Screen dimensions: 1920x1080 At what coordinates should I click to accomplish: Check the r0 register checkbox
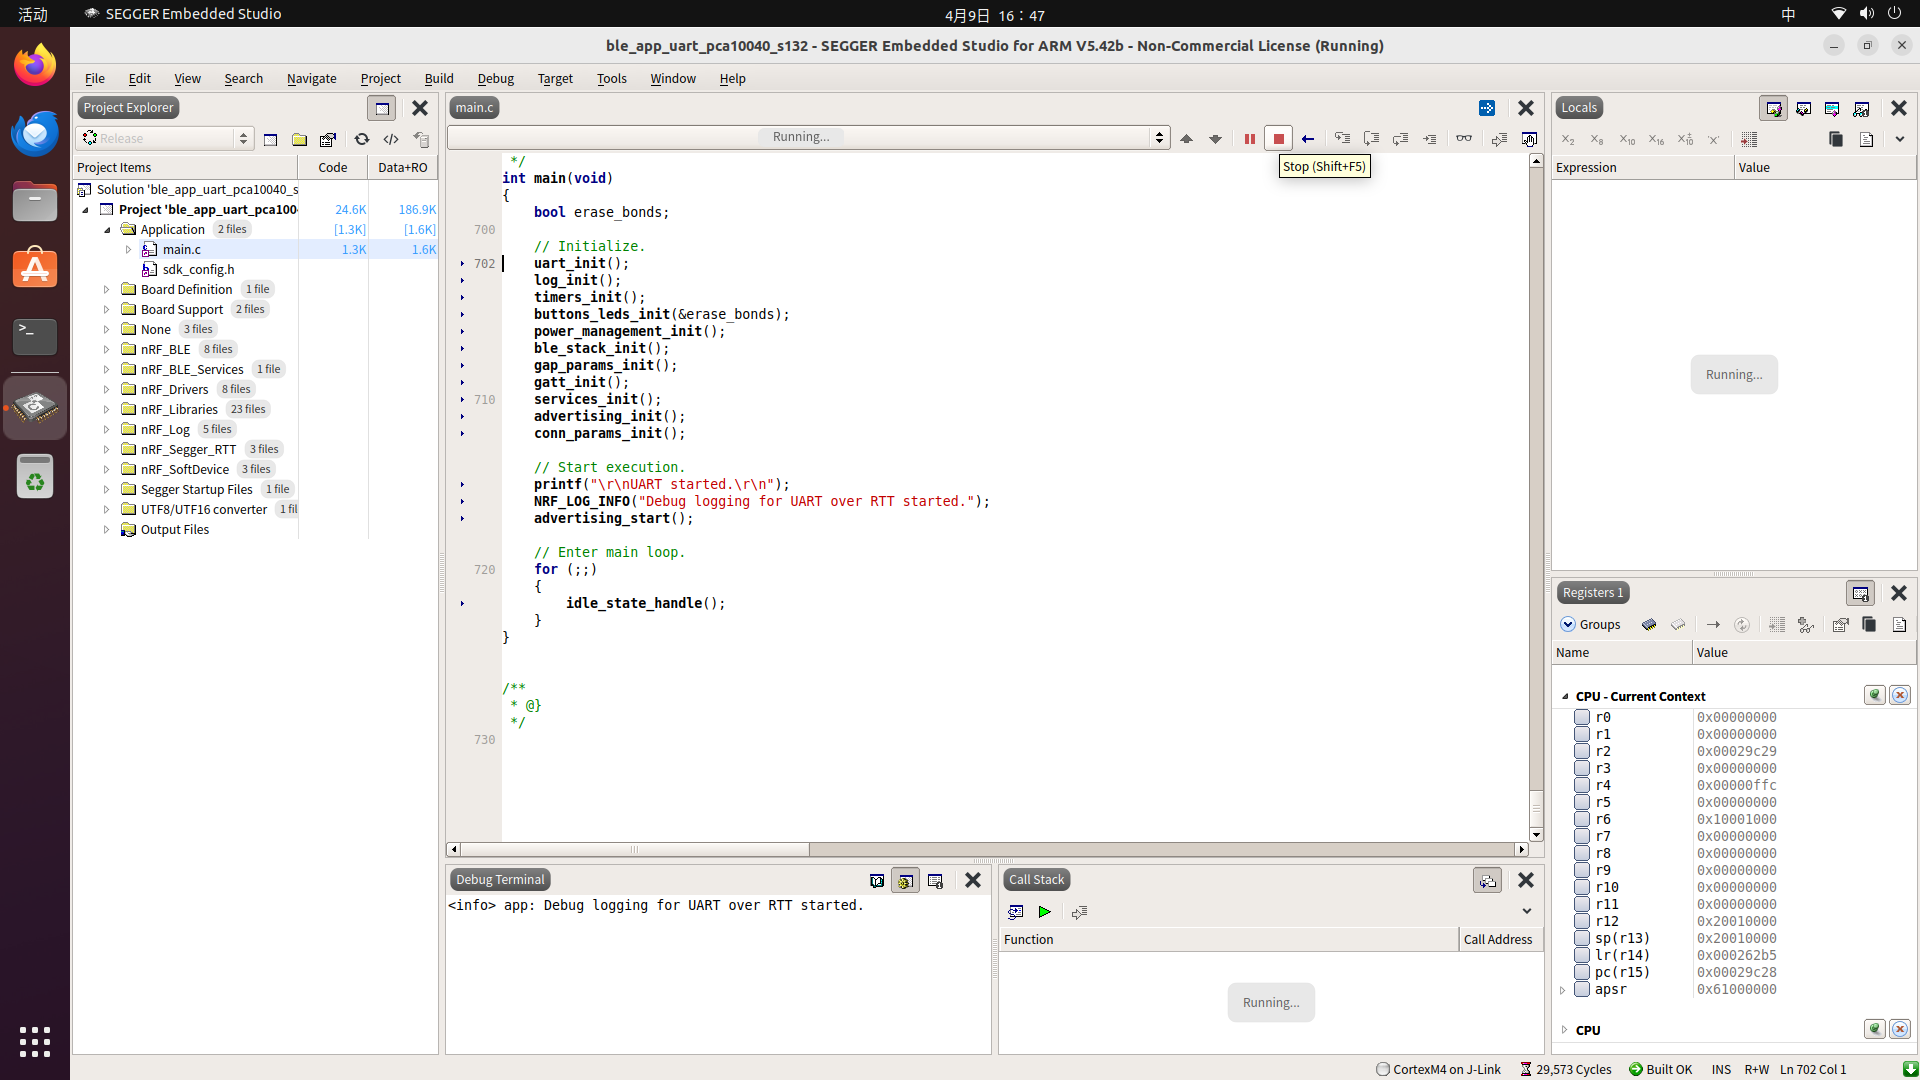tap(1582, 717)
